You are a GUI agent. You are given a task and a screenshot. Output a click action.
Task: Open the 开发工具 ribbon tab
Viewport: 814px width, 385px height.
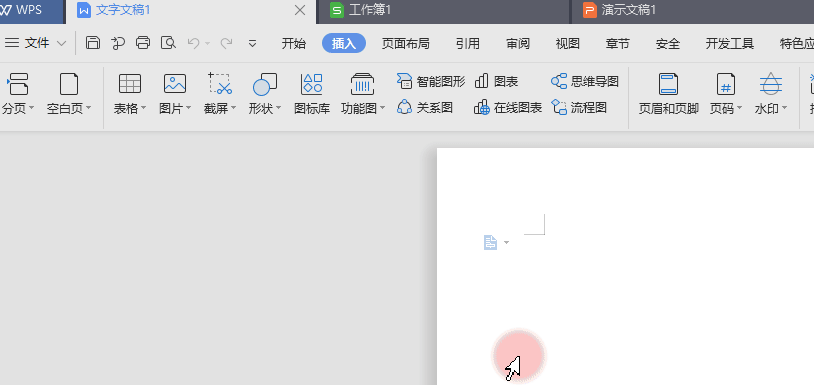click(x=729, y=44)
